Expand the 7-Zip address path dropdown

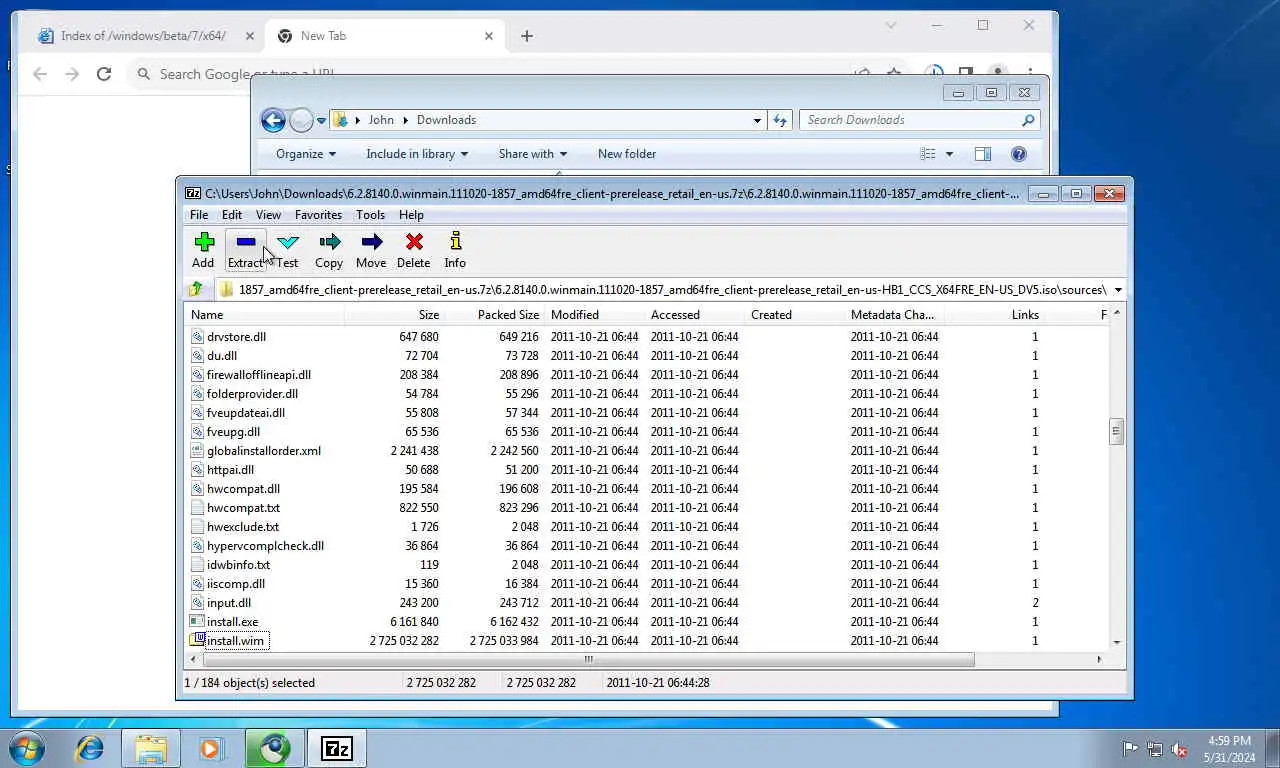point(1117,290)
